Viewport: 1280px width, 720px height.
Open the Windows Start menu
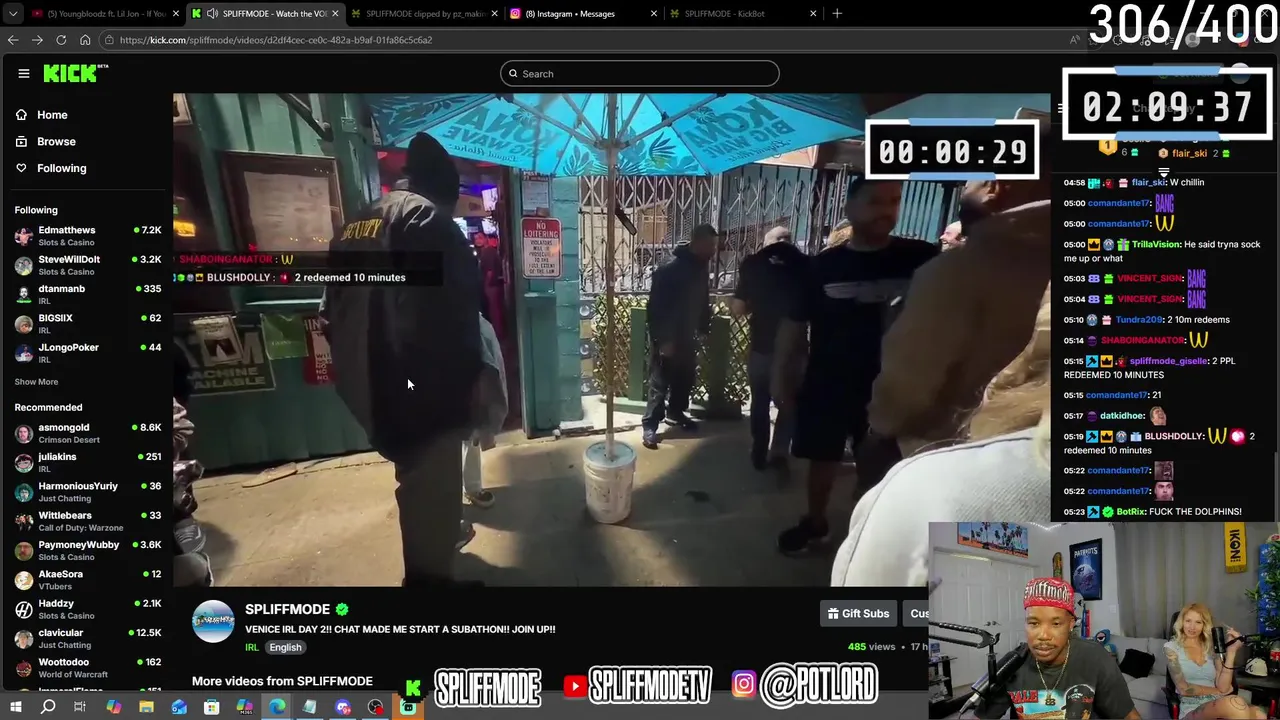click(x=15, y=708)
